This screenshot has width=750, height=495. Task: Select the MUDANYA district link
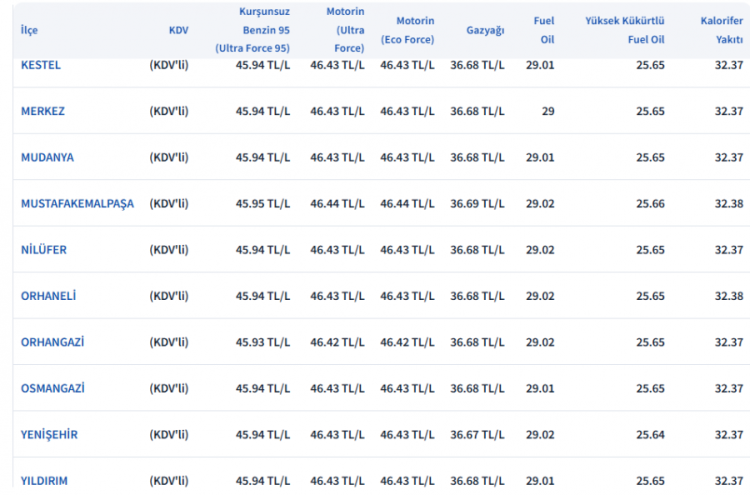[x=47, y=157]
